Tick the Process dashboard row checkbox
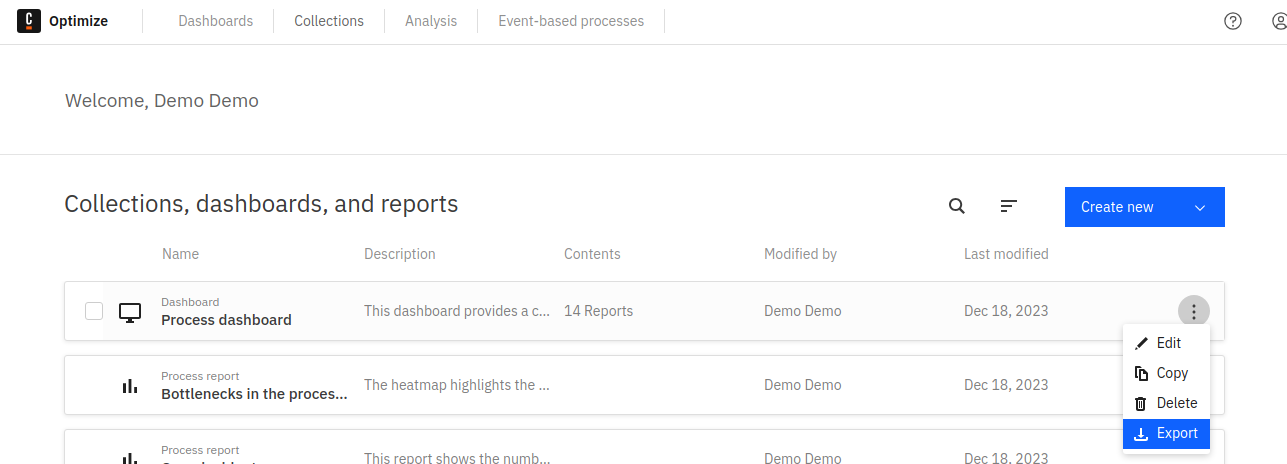 click(94, 311)
